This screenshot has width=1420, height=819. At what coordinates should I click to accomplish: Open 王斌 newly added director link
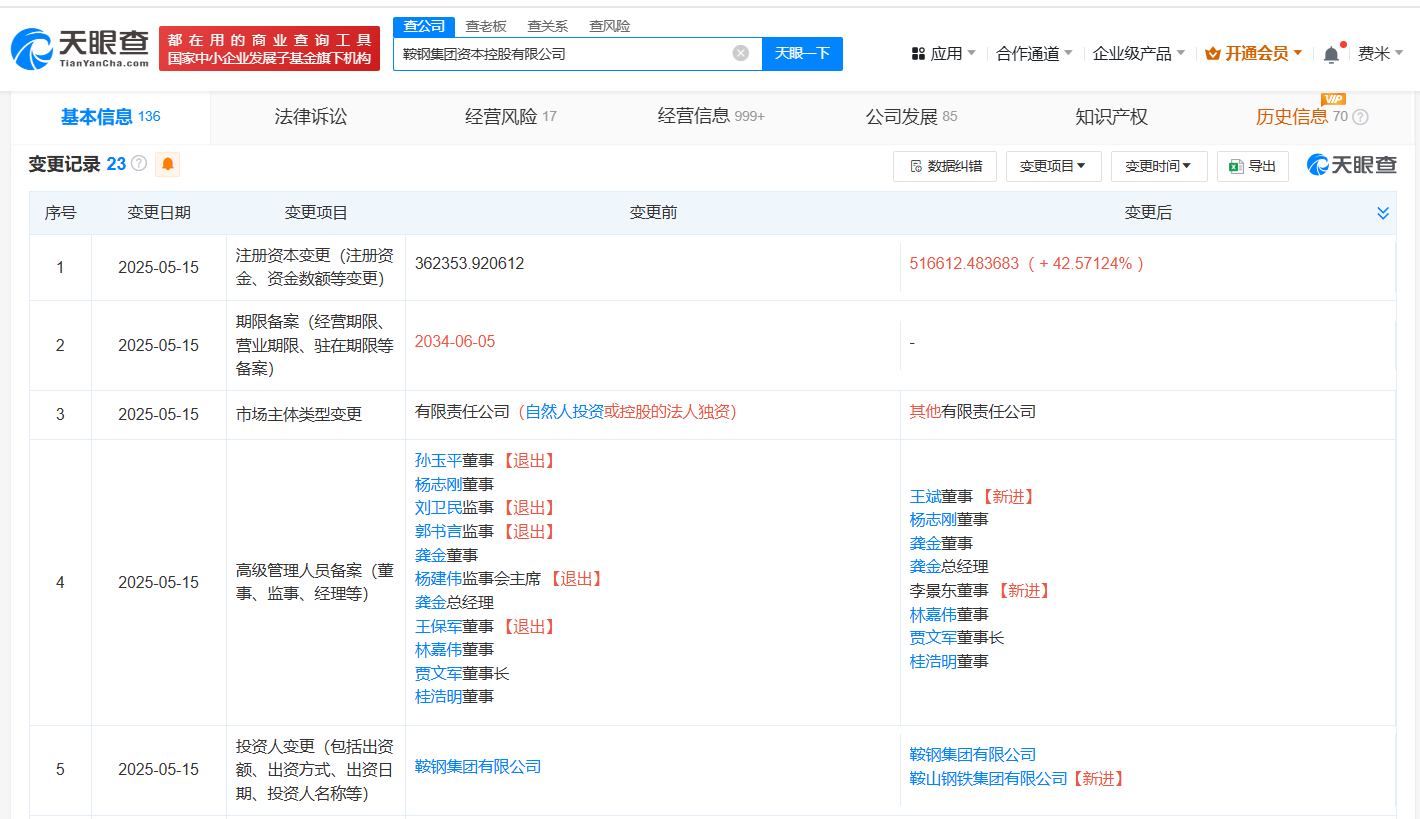pyautogui.click(x=925, y=497)
